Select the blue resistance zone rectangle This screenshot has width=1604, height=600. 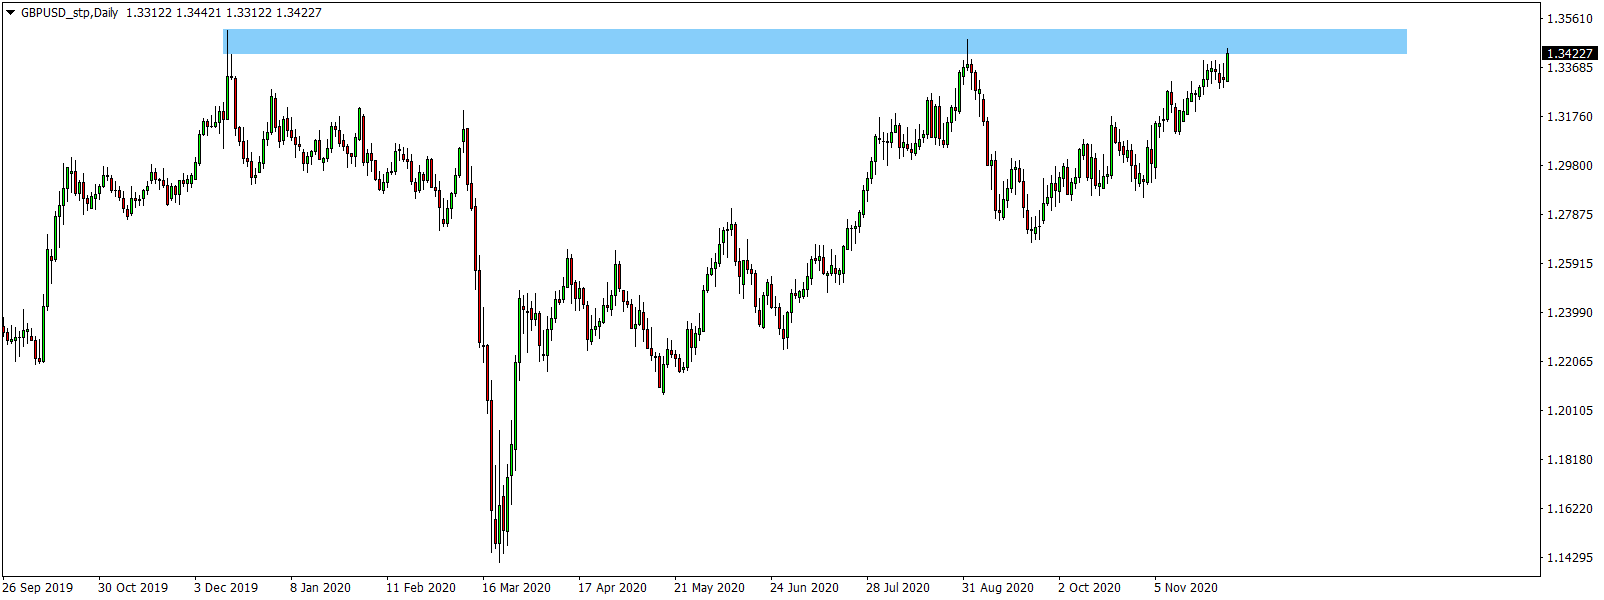[x=815, y=41]
